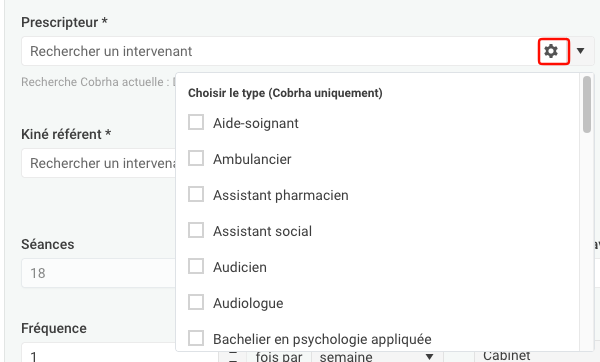Focus the Kiné référent search field
Image resolution: width=600 pixels, height=362 pixels.
[x=99, y=163]
